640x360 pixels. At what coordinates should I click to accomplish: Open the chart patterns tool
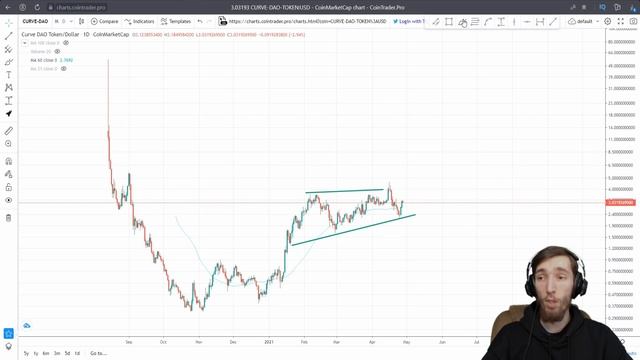(x=9, y=88)
